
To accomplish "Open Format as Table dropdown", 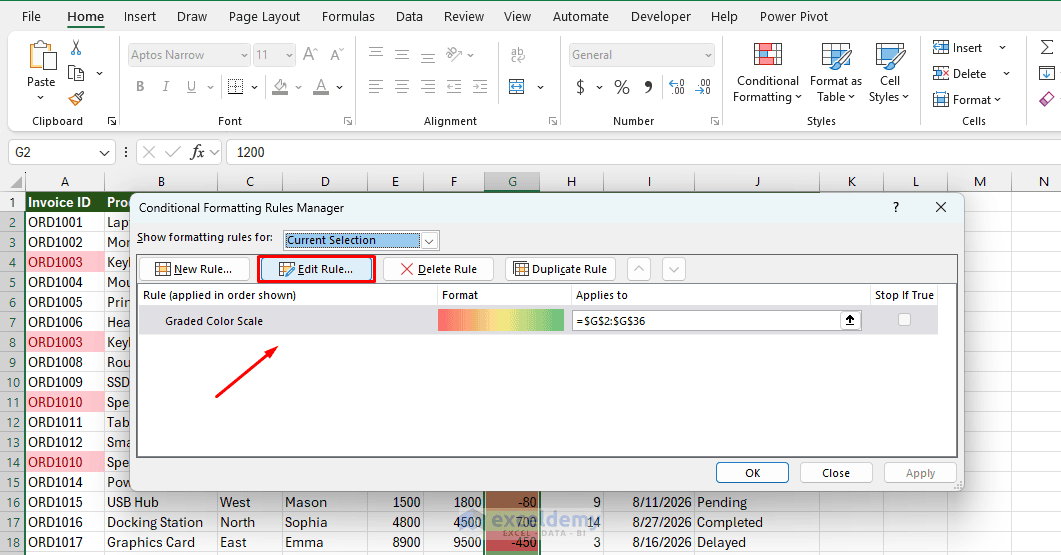I will [x=836, y=72].
